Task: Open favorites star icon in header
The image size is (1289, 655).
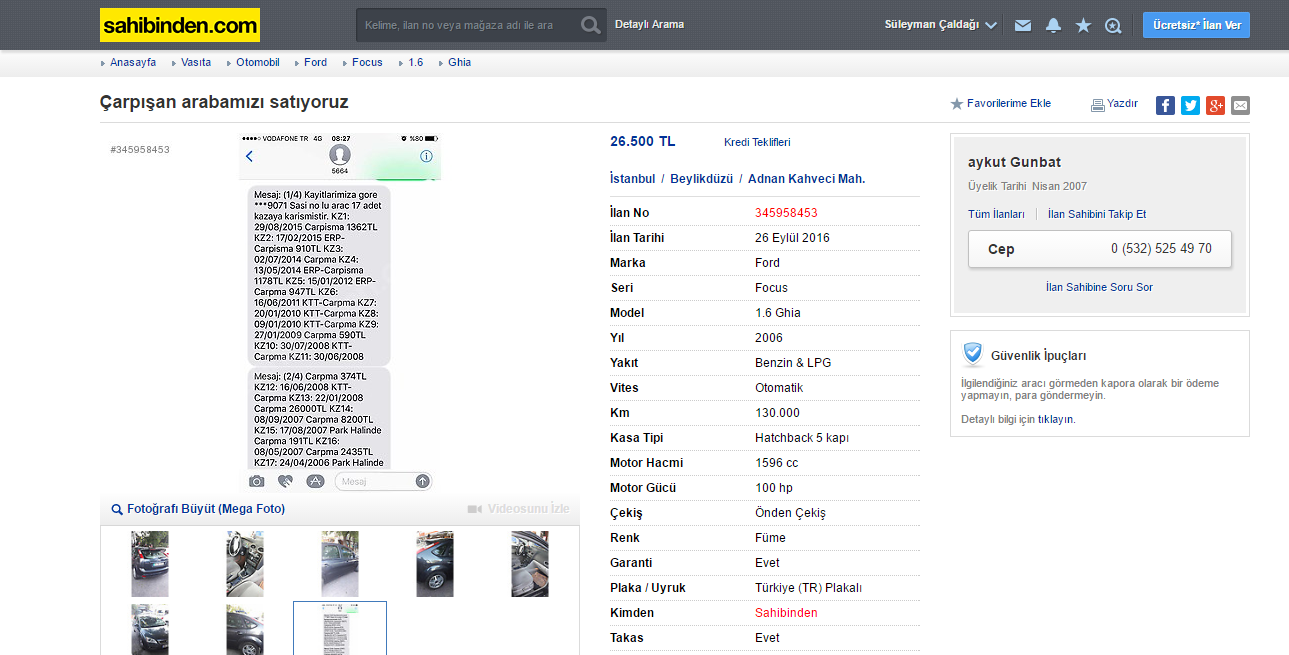Action: (1083, 25)
